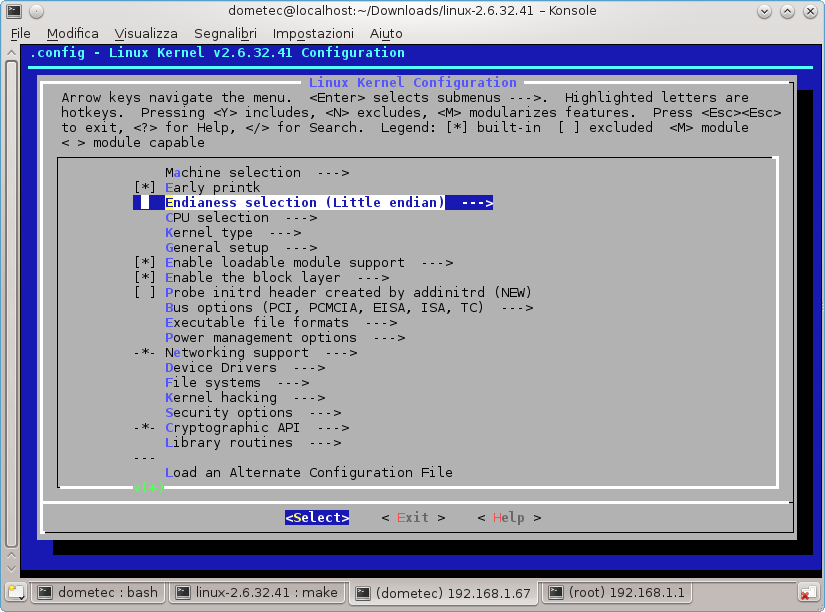The height and width of the screenshot is (612, 825).
Task: Click the terminal icon on linux-2.6.32.41 : make tab
Action: pos(182,592)
